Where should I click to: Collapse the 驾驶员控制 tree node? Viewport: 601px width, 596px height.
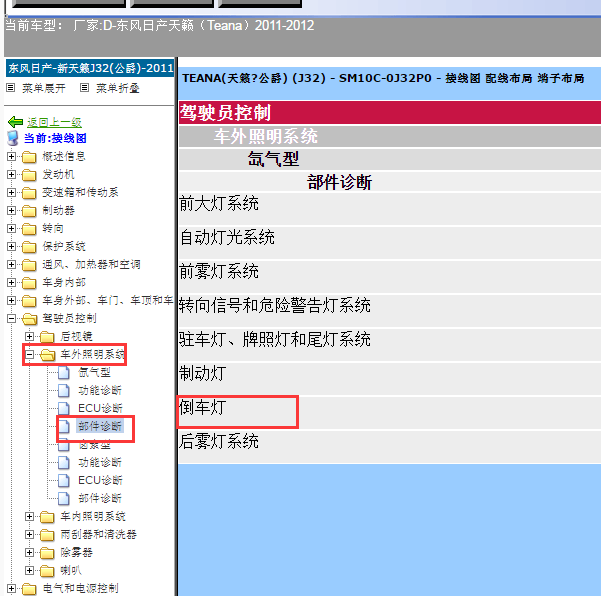click(x=11, y=319)
